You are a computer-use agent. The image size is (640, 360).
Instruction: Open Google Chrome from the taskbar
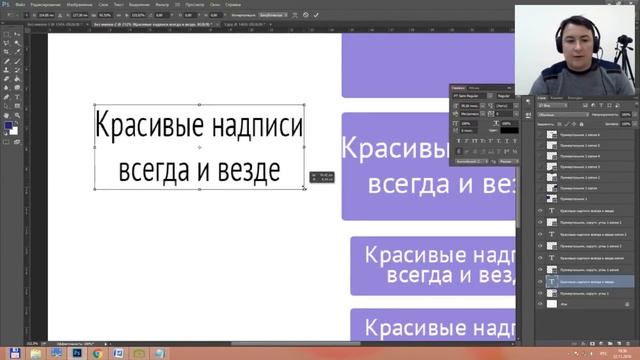tap(97, 353)
